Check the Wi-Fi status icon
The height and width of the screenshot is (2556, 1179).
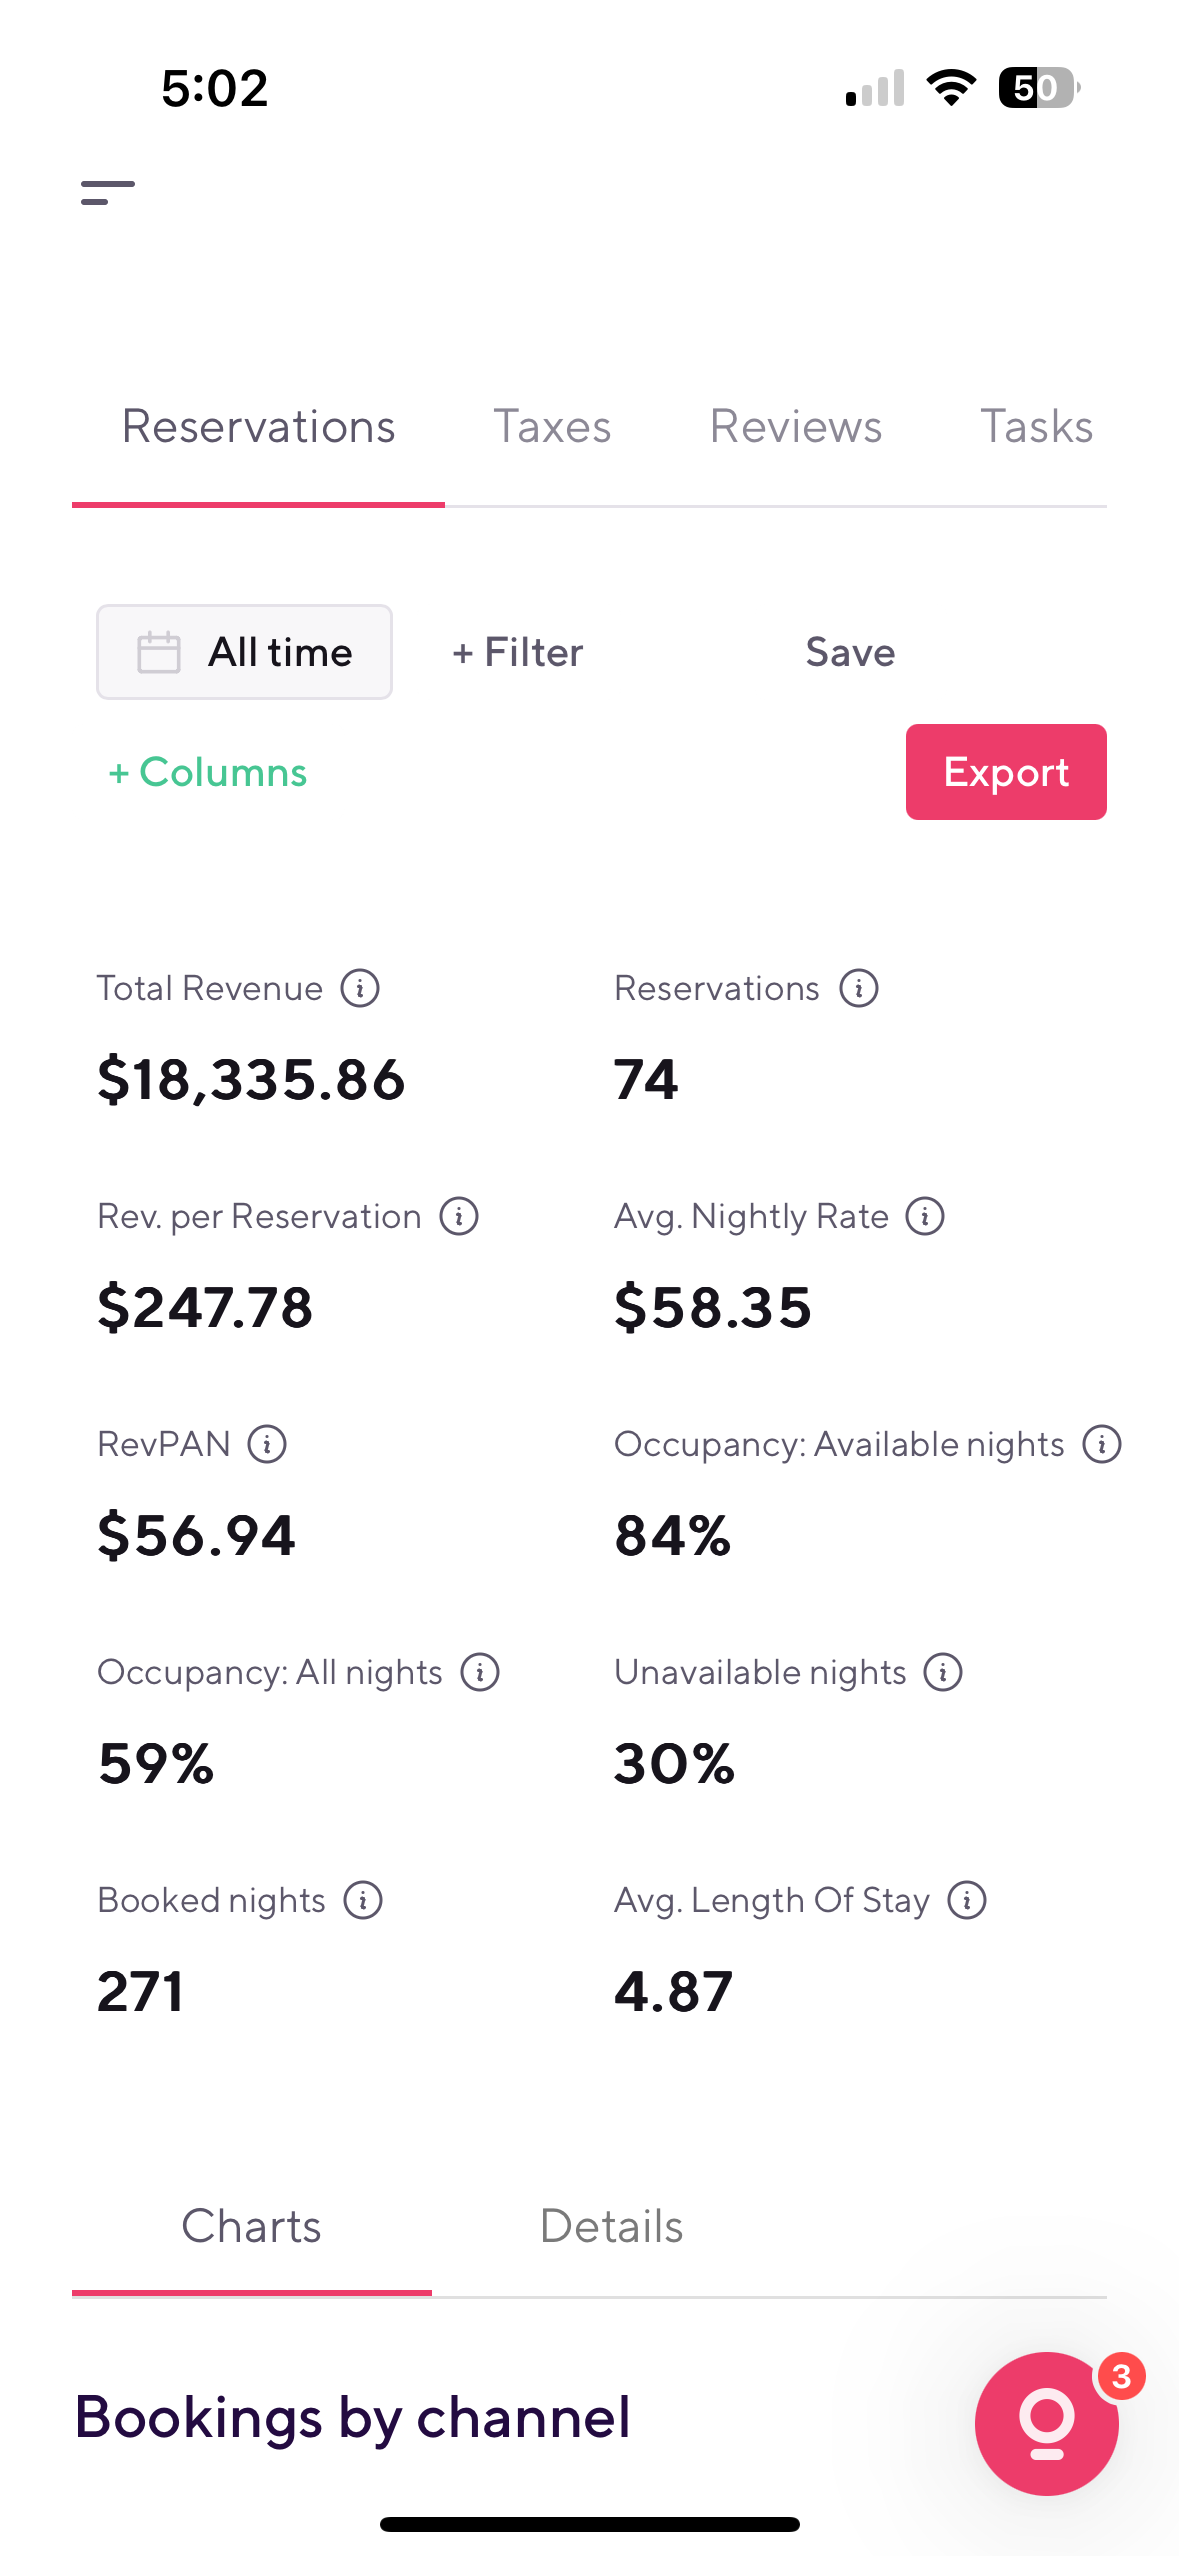[951, 88]
